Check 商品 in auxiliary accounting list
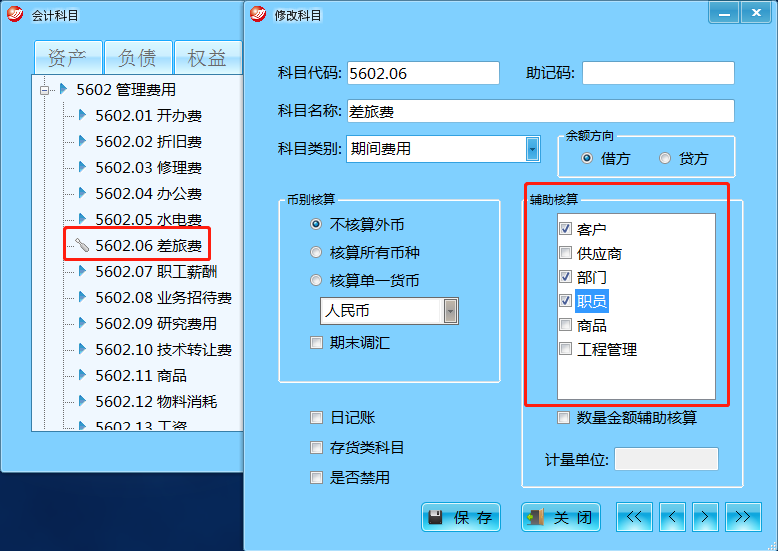The height and width of the screenshot is (551, 778). (565, 325)
